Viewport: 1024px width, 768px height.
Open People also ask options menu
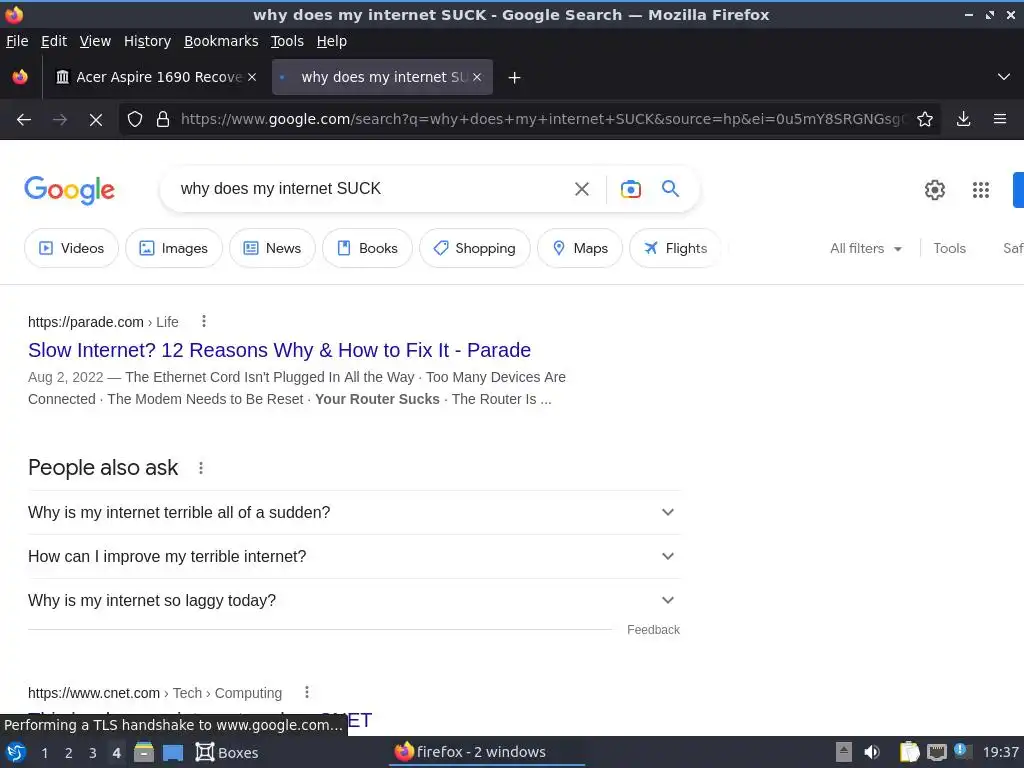coord(201,468)
